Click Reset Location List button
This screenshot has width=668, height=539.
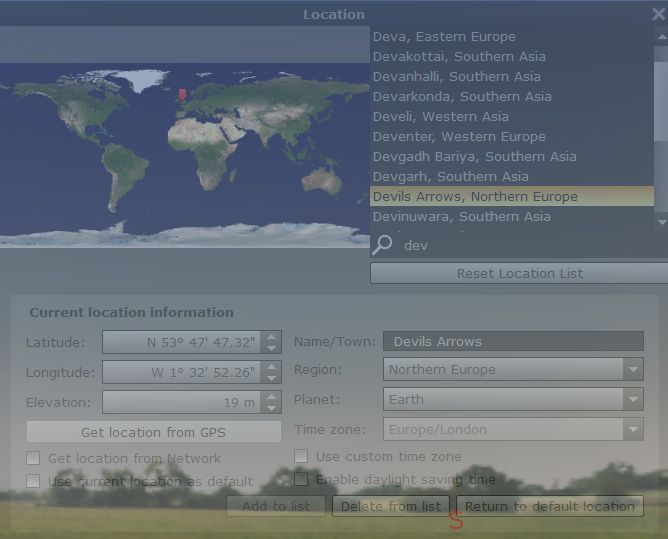click(x=519, y=273)
